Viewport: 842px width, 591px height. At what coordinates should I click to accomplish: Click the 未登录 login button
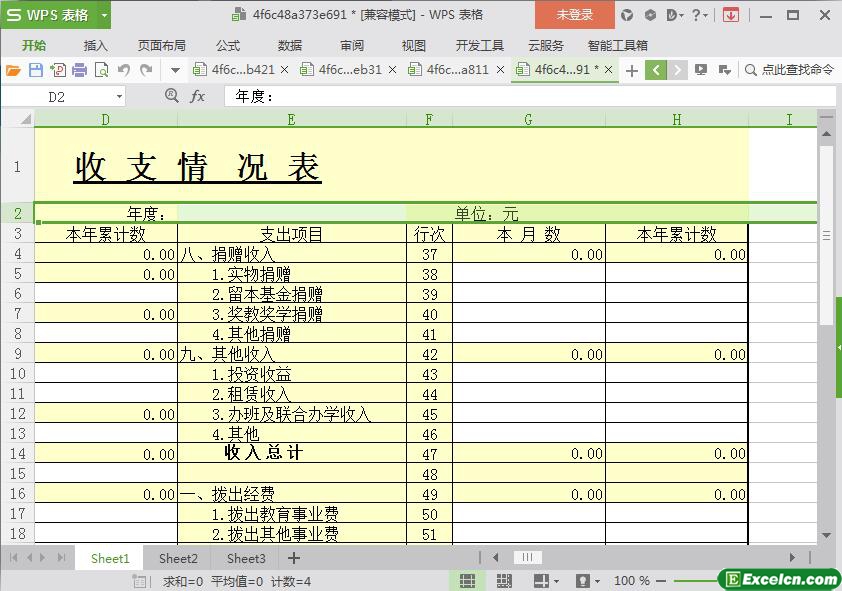click(575, 15)
